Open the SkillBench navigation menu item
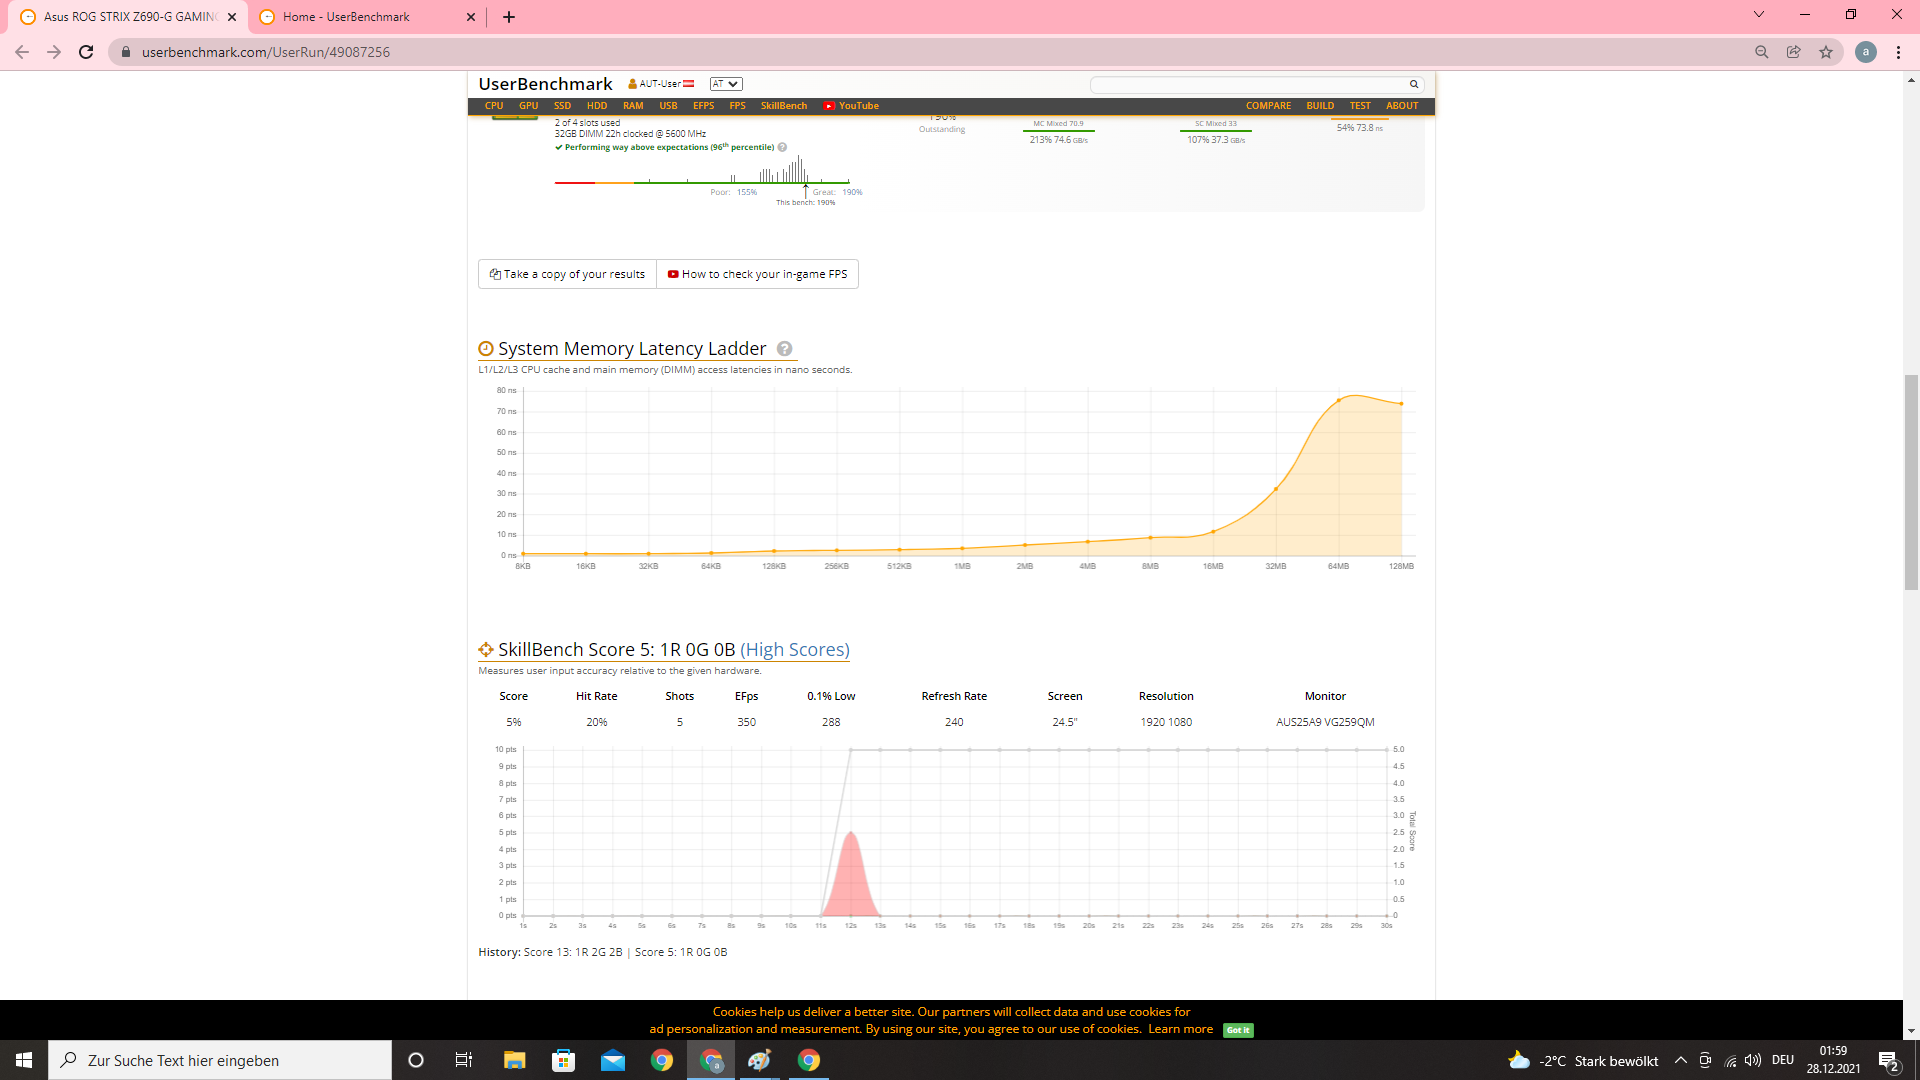Viewport: 1920px width, 1080px height. tap(783, 106)
